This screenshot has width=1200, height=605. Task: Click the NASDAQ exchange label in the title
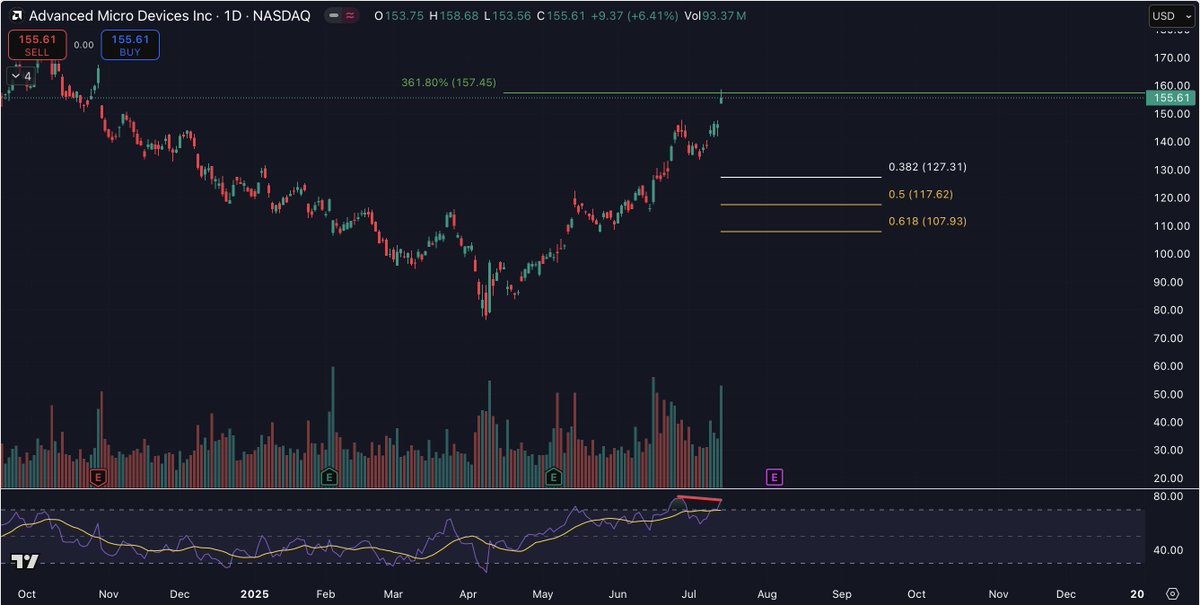(282, 16)
